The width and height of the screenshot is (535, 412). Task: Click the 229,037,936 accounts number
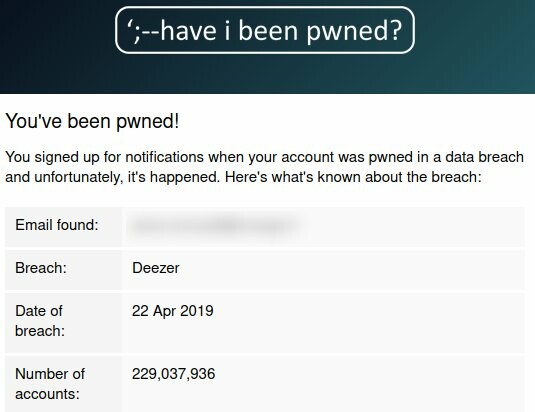[x=173, y=374]
